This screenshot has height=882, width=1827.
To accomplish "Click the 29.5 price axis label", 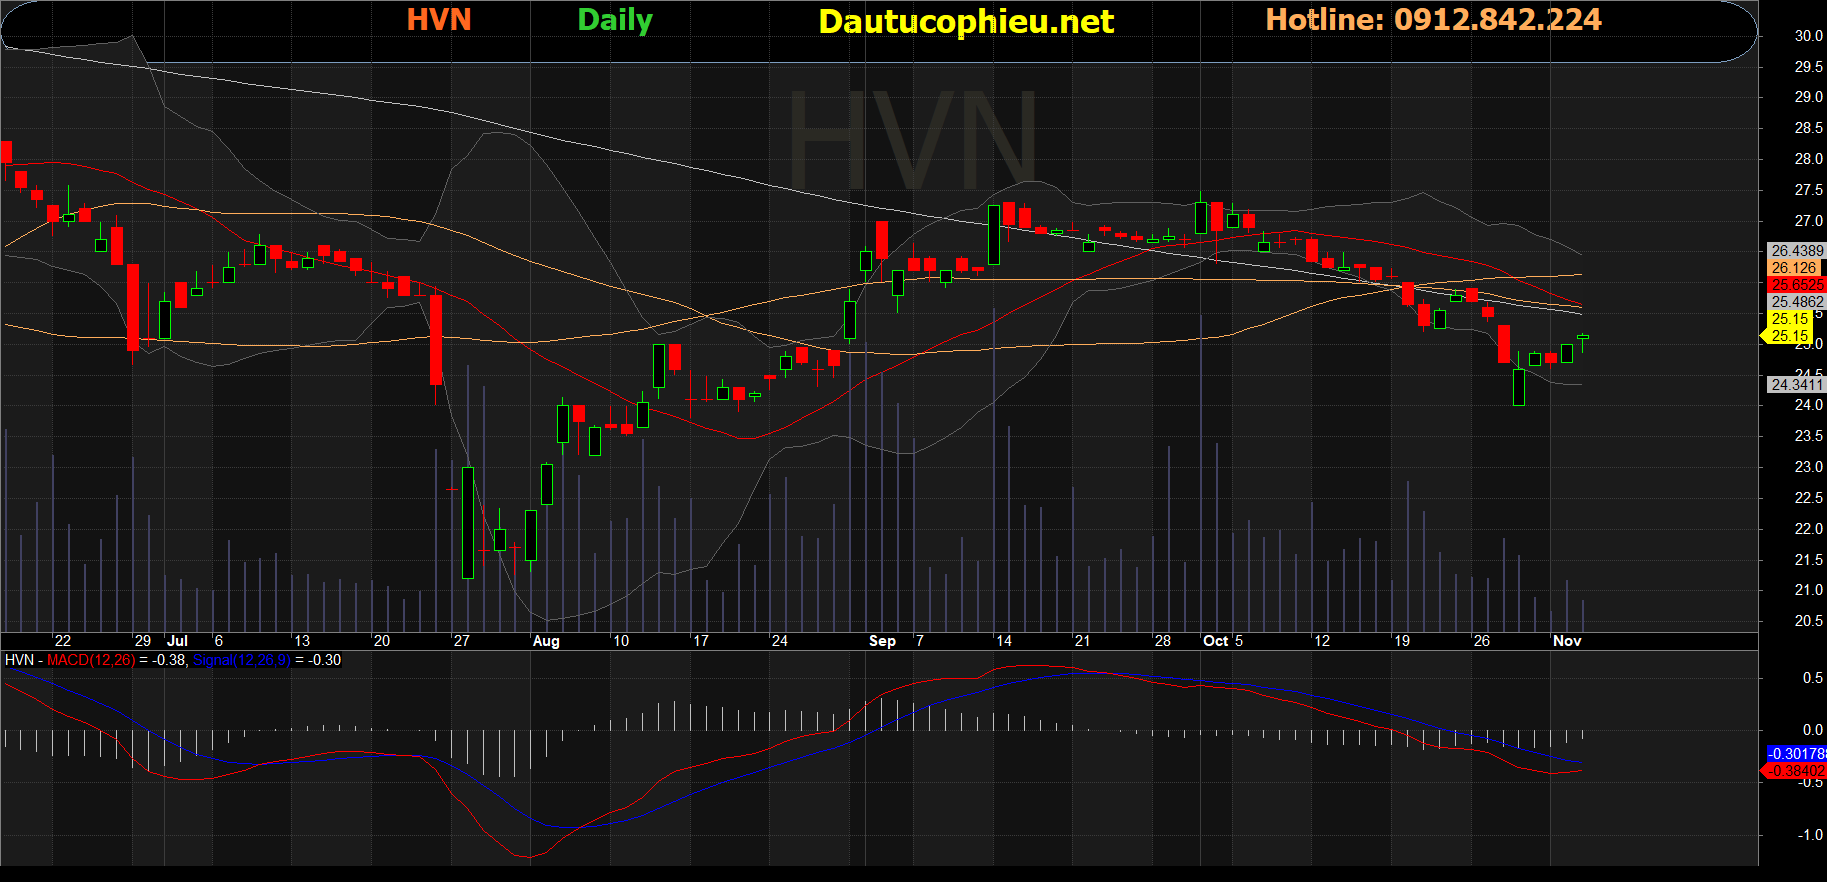I will (1808, 67).
